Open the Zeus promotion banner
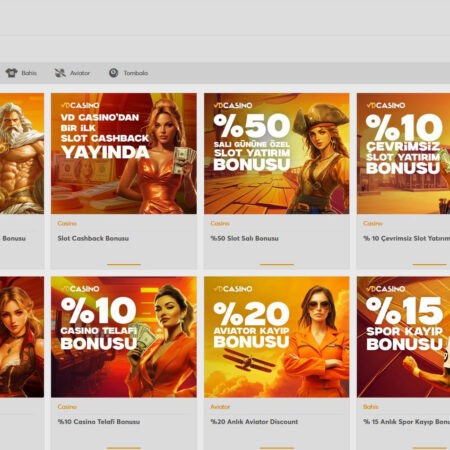Viewport: 450px width, 450px height. (22, 153)
